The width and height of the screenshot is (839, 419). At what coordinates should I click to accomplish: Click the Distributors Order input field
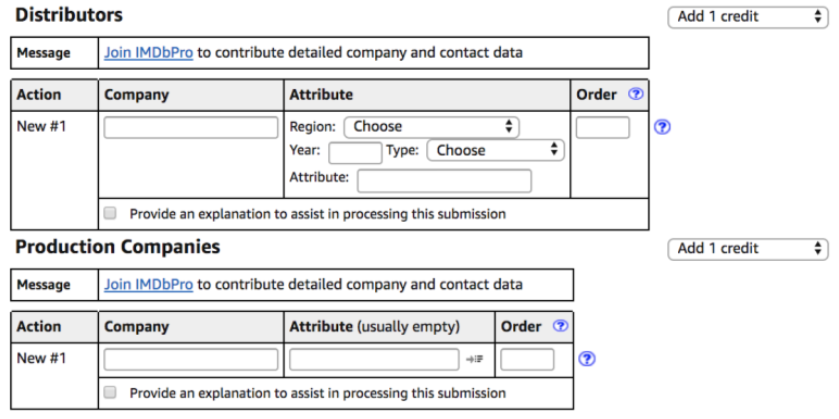tap(602, 128)
